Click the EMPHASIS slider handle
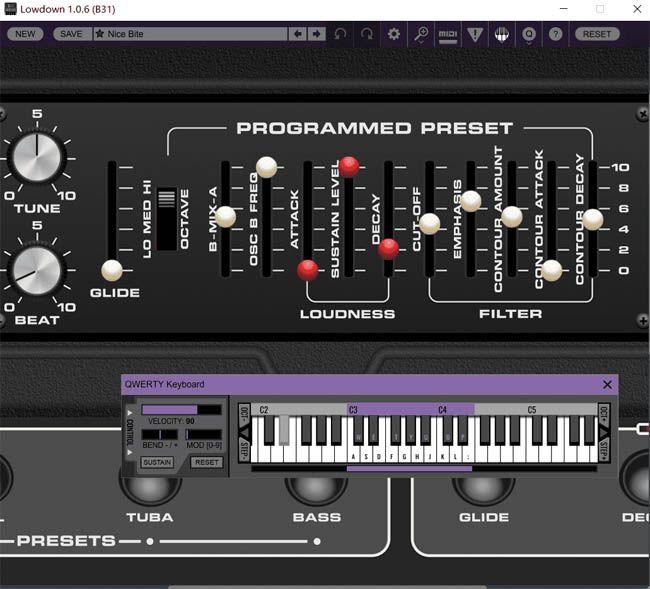The image size is (650, 589). tap(471, 201)
